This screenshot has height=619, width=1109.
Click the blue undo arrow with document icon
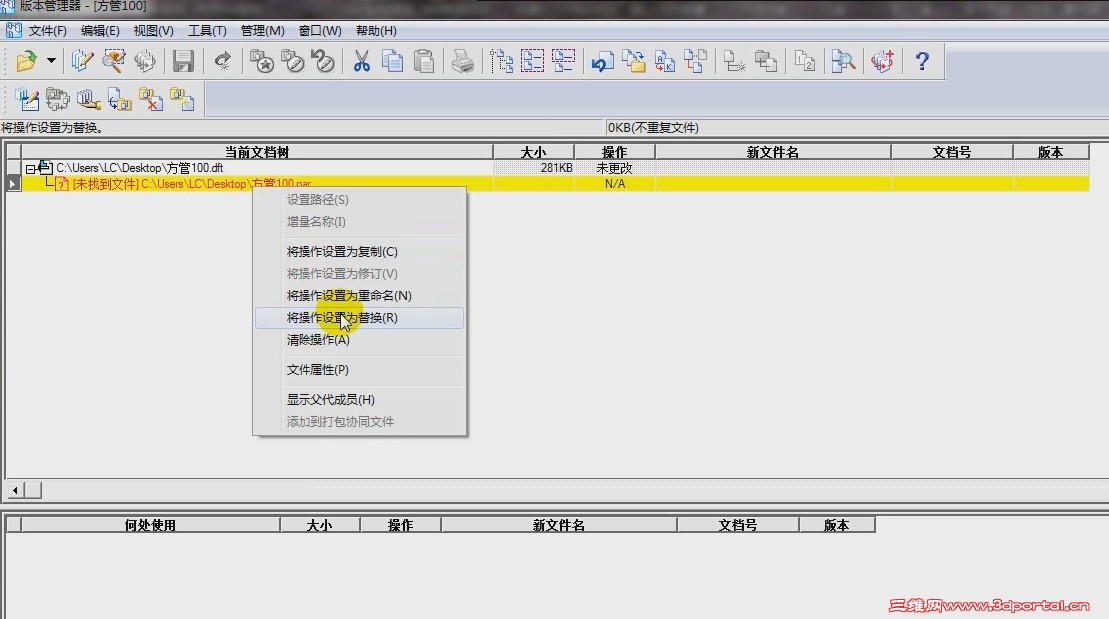602,61
